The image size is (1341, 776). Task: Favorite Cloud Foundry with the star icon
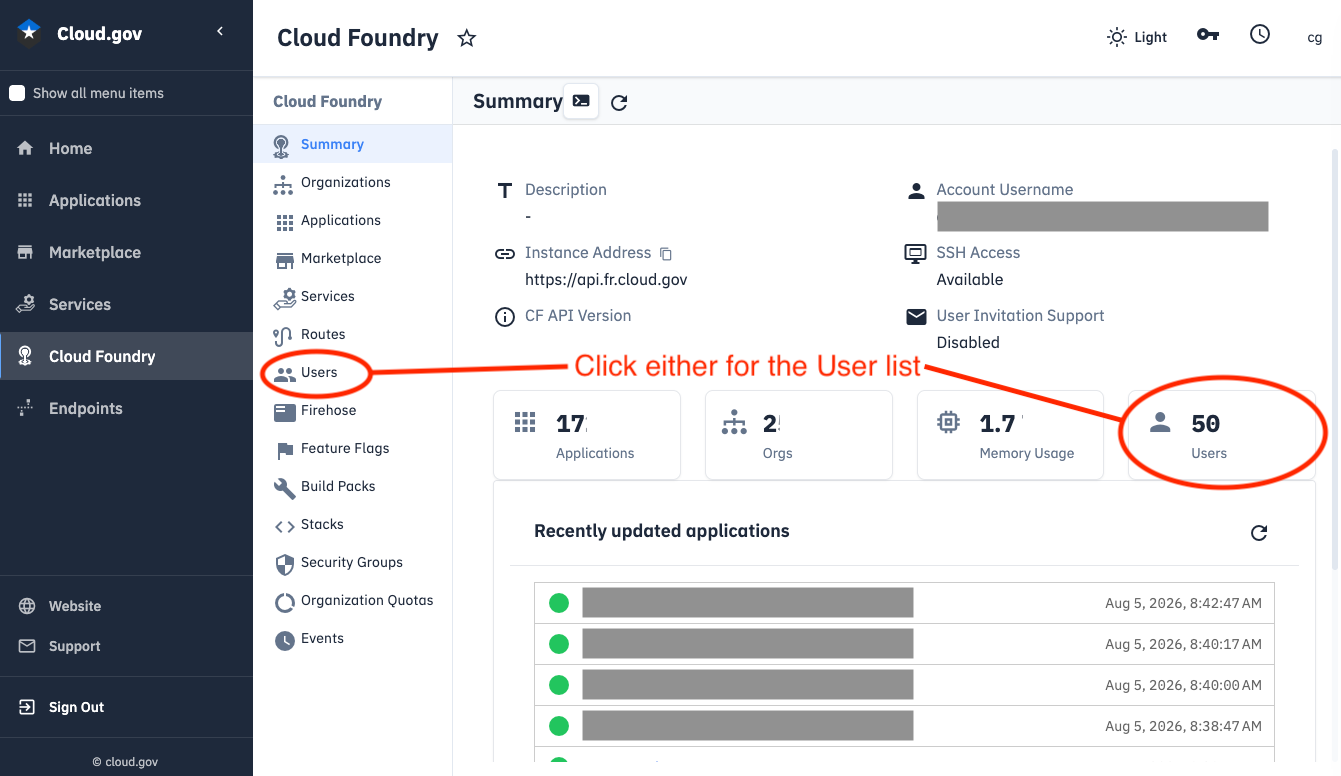[x=466, y=38]
